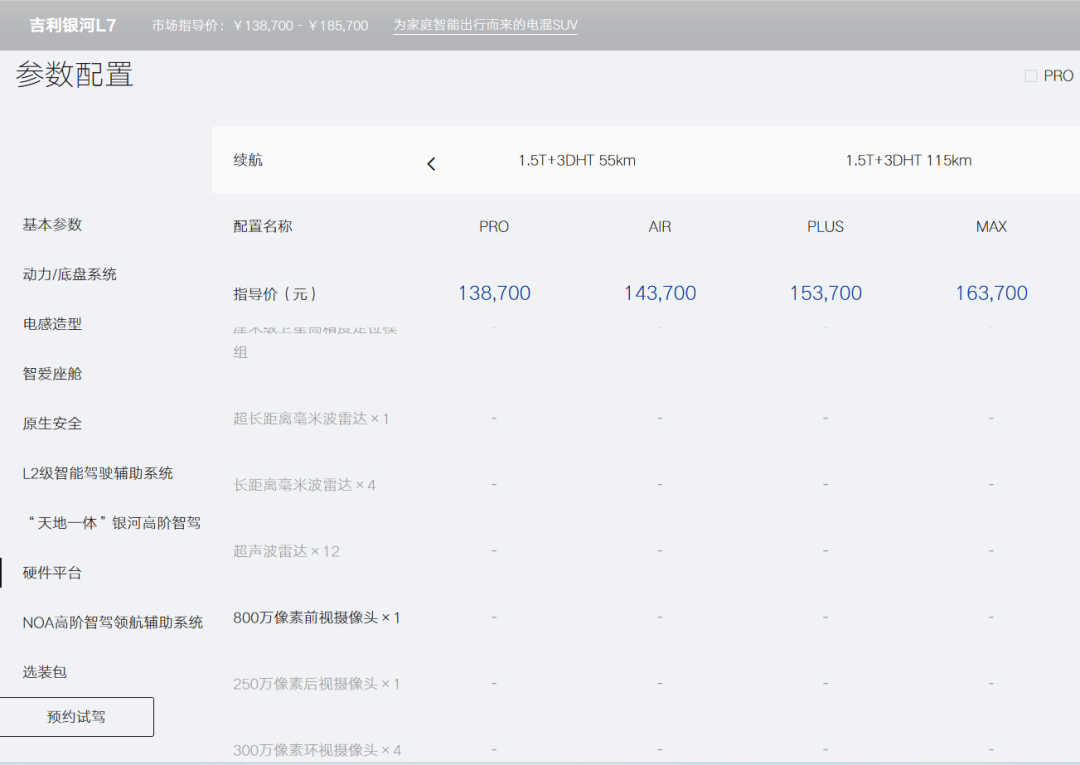Click the PRO column header
This screenshot has width=1080, height=765.
coord(494,227)
